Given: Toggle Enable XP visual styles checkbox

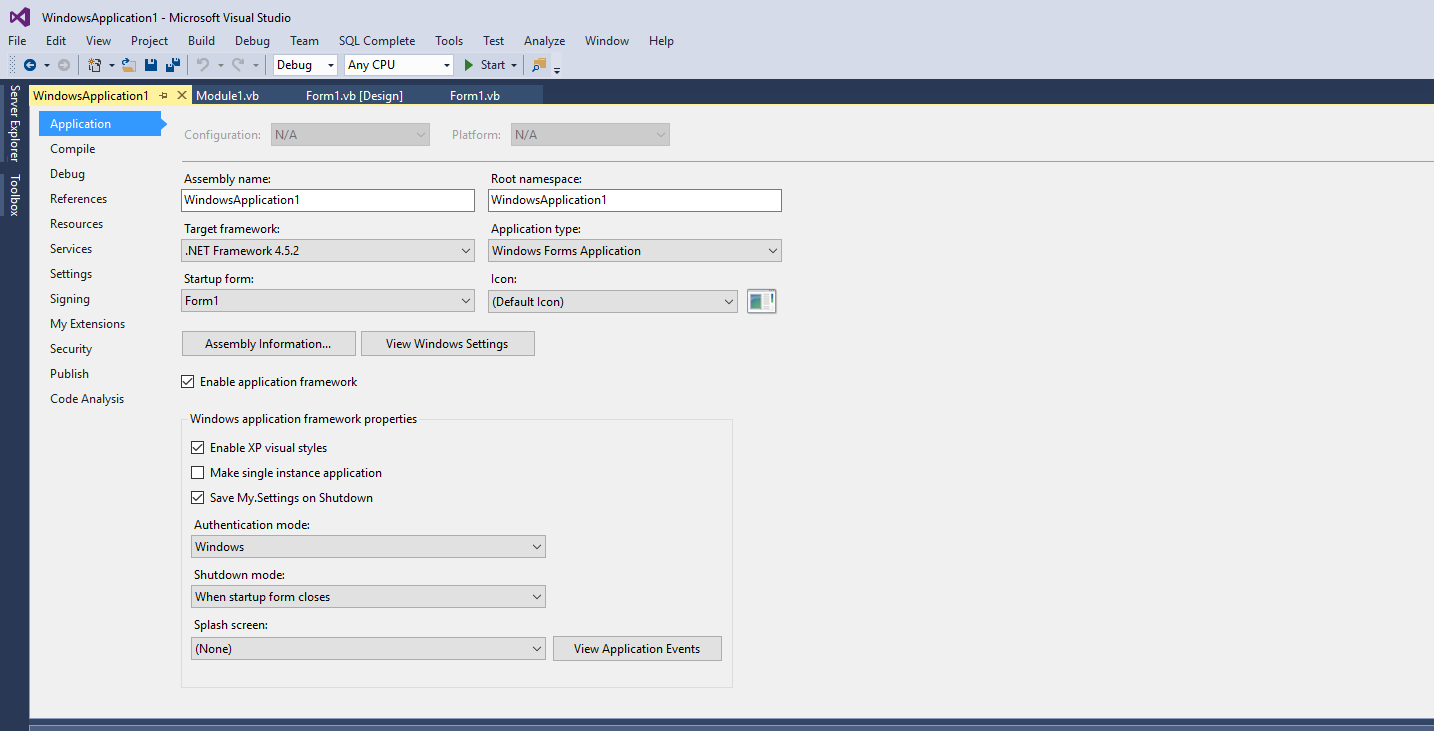Looking at the screenshot, I should pyautogui.click(x=197, y=448).
